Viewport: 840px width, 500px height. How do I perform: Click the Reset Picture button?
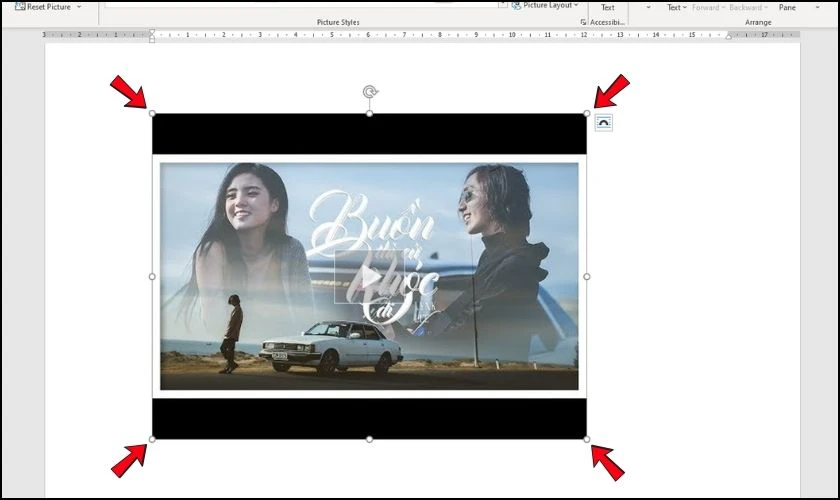[x=43, y=7]
